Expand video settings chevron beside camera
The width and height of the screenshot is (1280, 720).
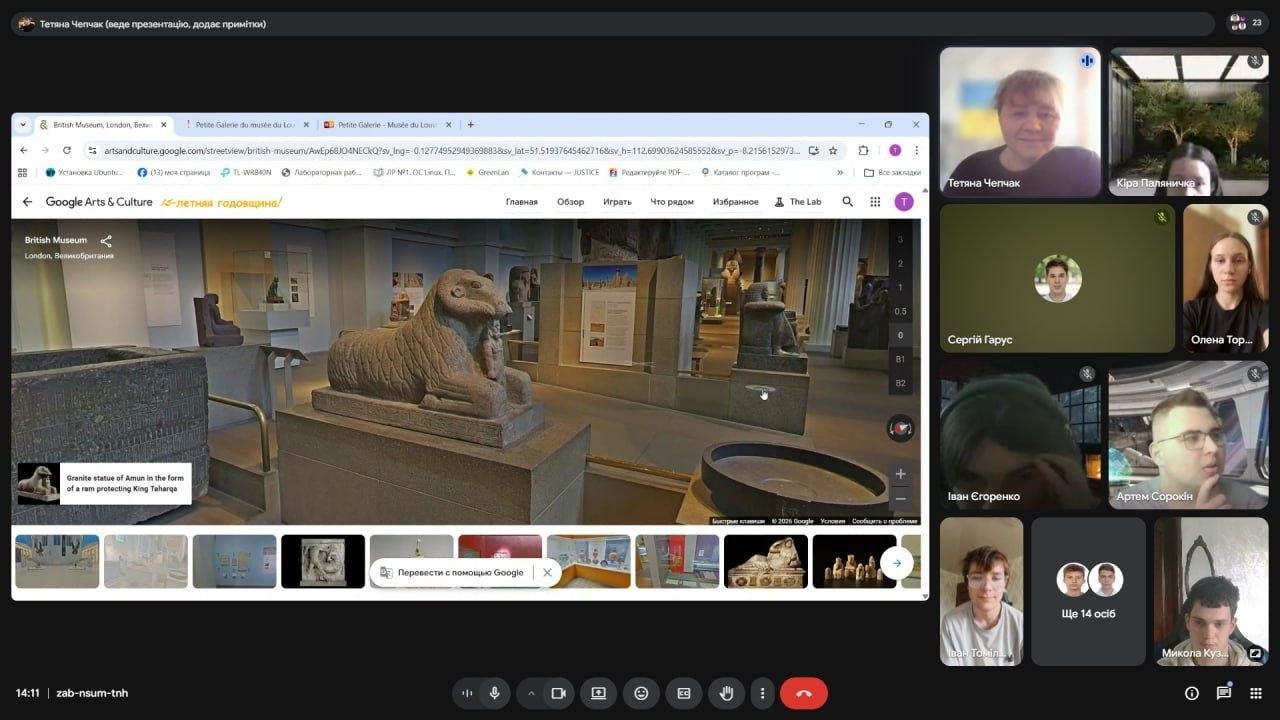531,693
